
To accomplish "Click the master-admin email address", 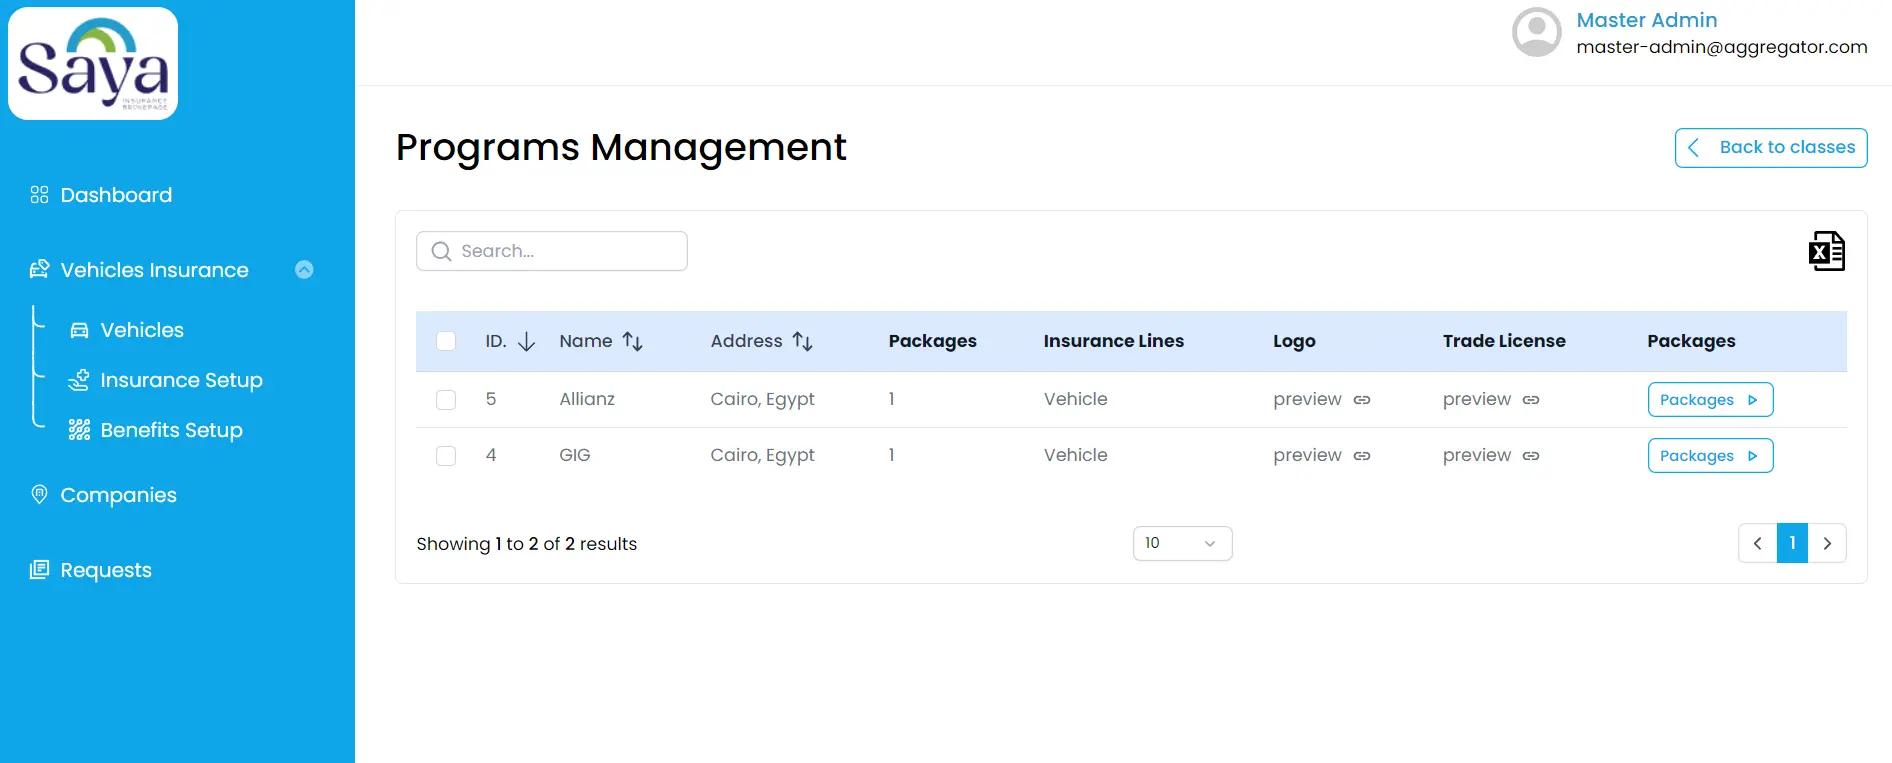I will point(1722,47).
